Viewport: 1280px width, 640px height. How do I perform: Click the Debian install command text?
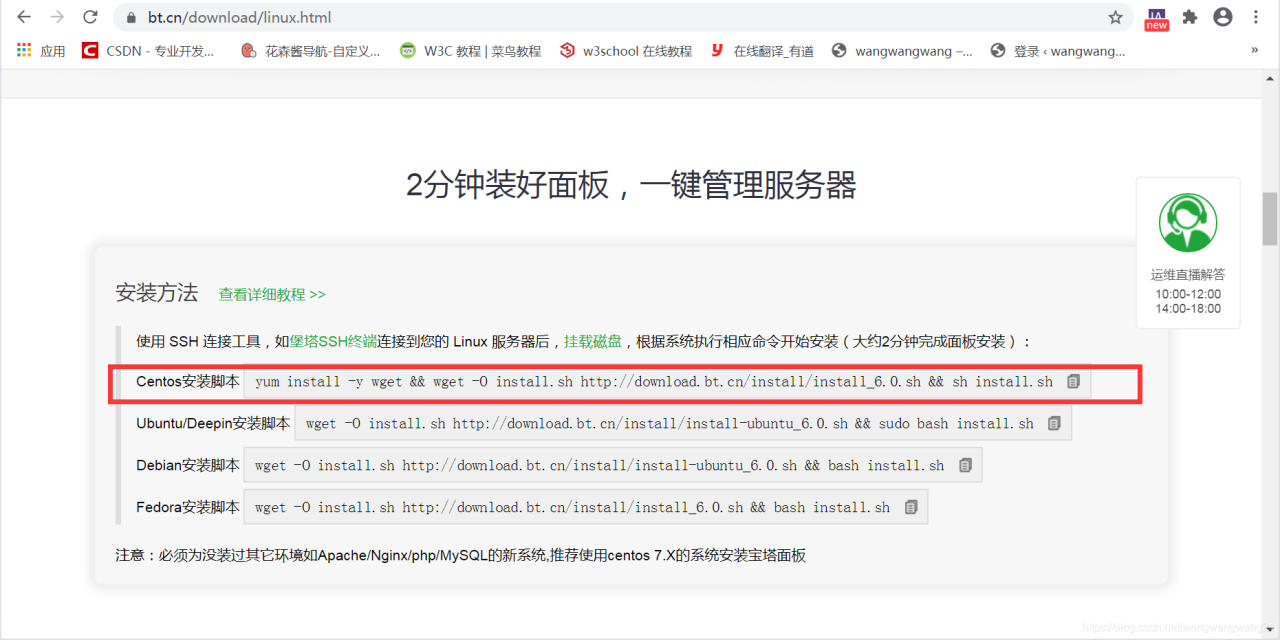(600, 466)
